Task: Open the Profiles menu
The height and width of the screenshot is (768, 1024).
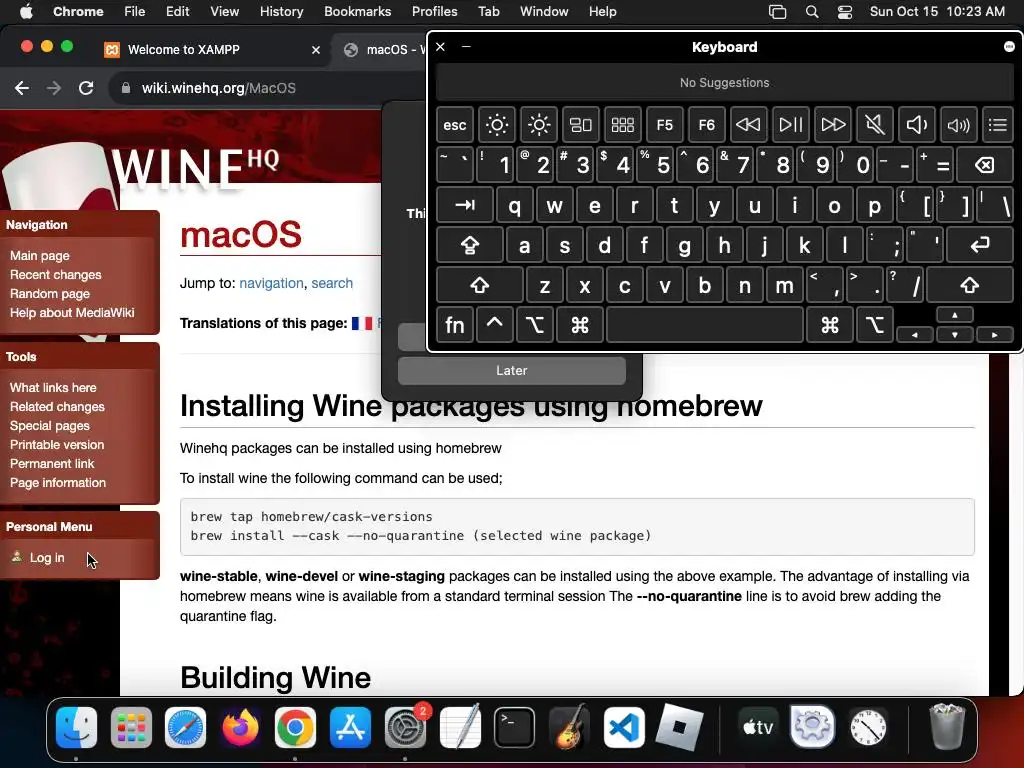Action: coord(434,11)
